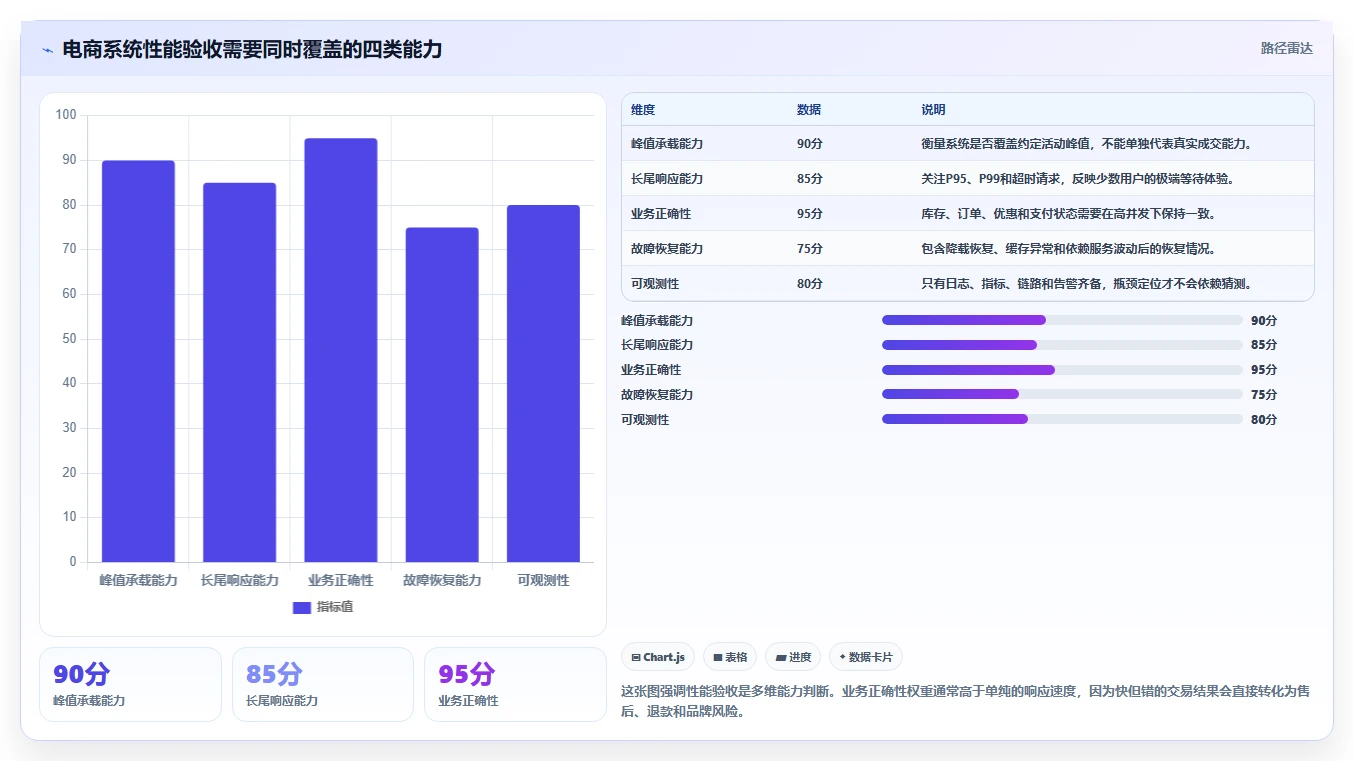Click the 可观测性 progress bar

(1062, 419)
